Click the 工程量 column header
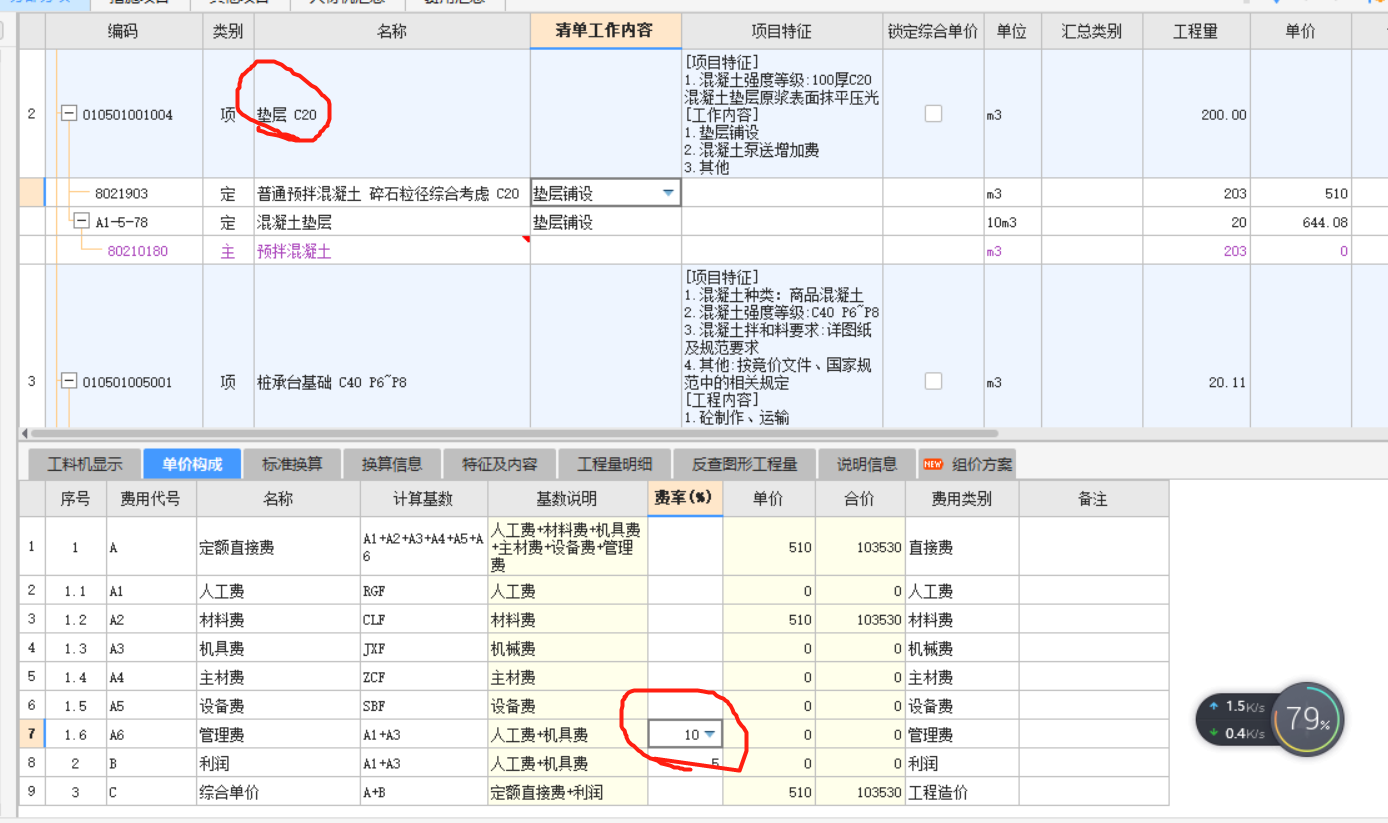 click(x=1196, y=31)
